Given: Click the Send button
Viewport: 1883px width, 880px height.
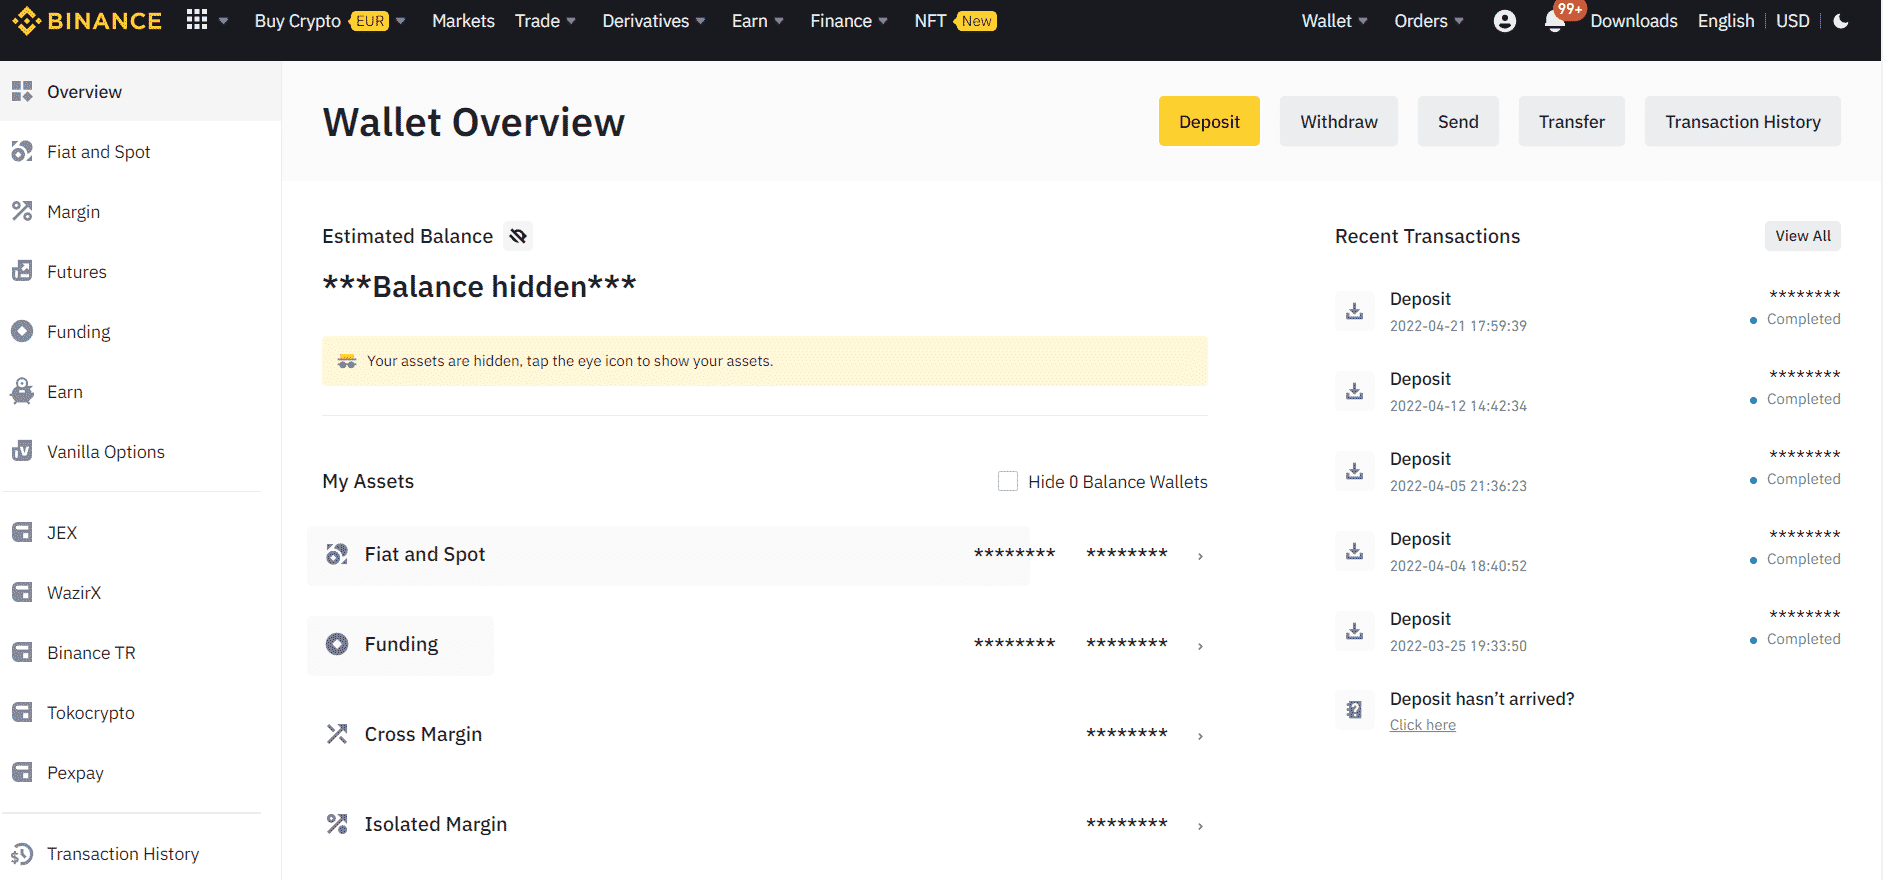Looking at the screenshot, I should pos(1458,121).
